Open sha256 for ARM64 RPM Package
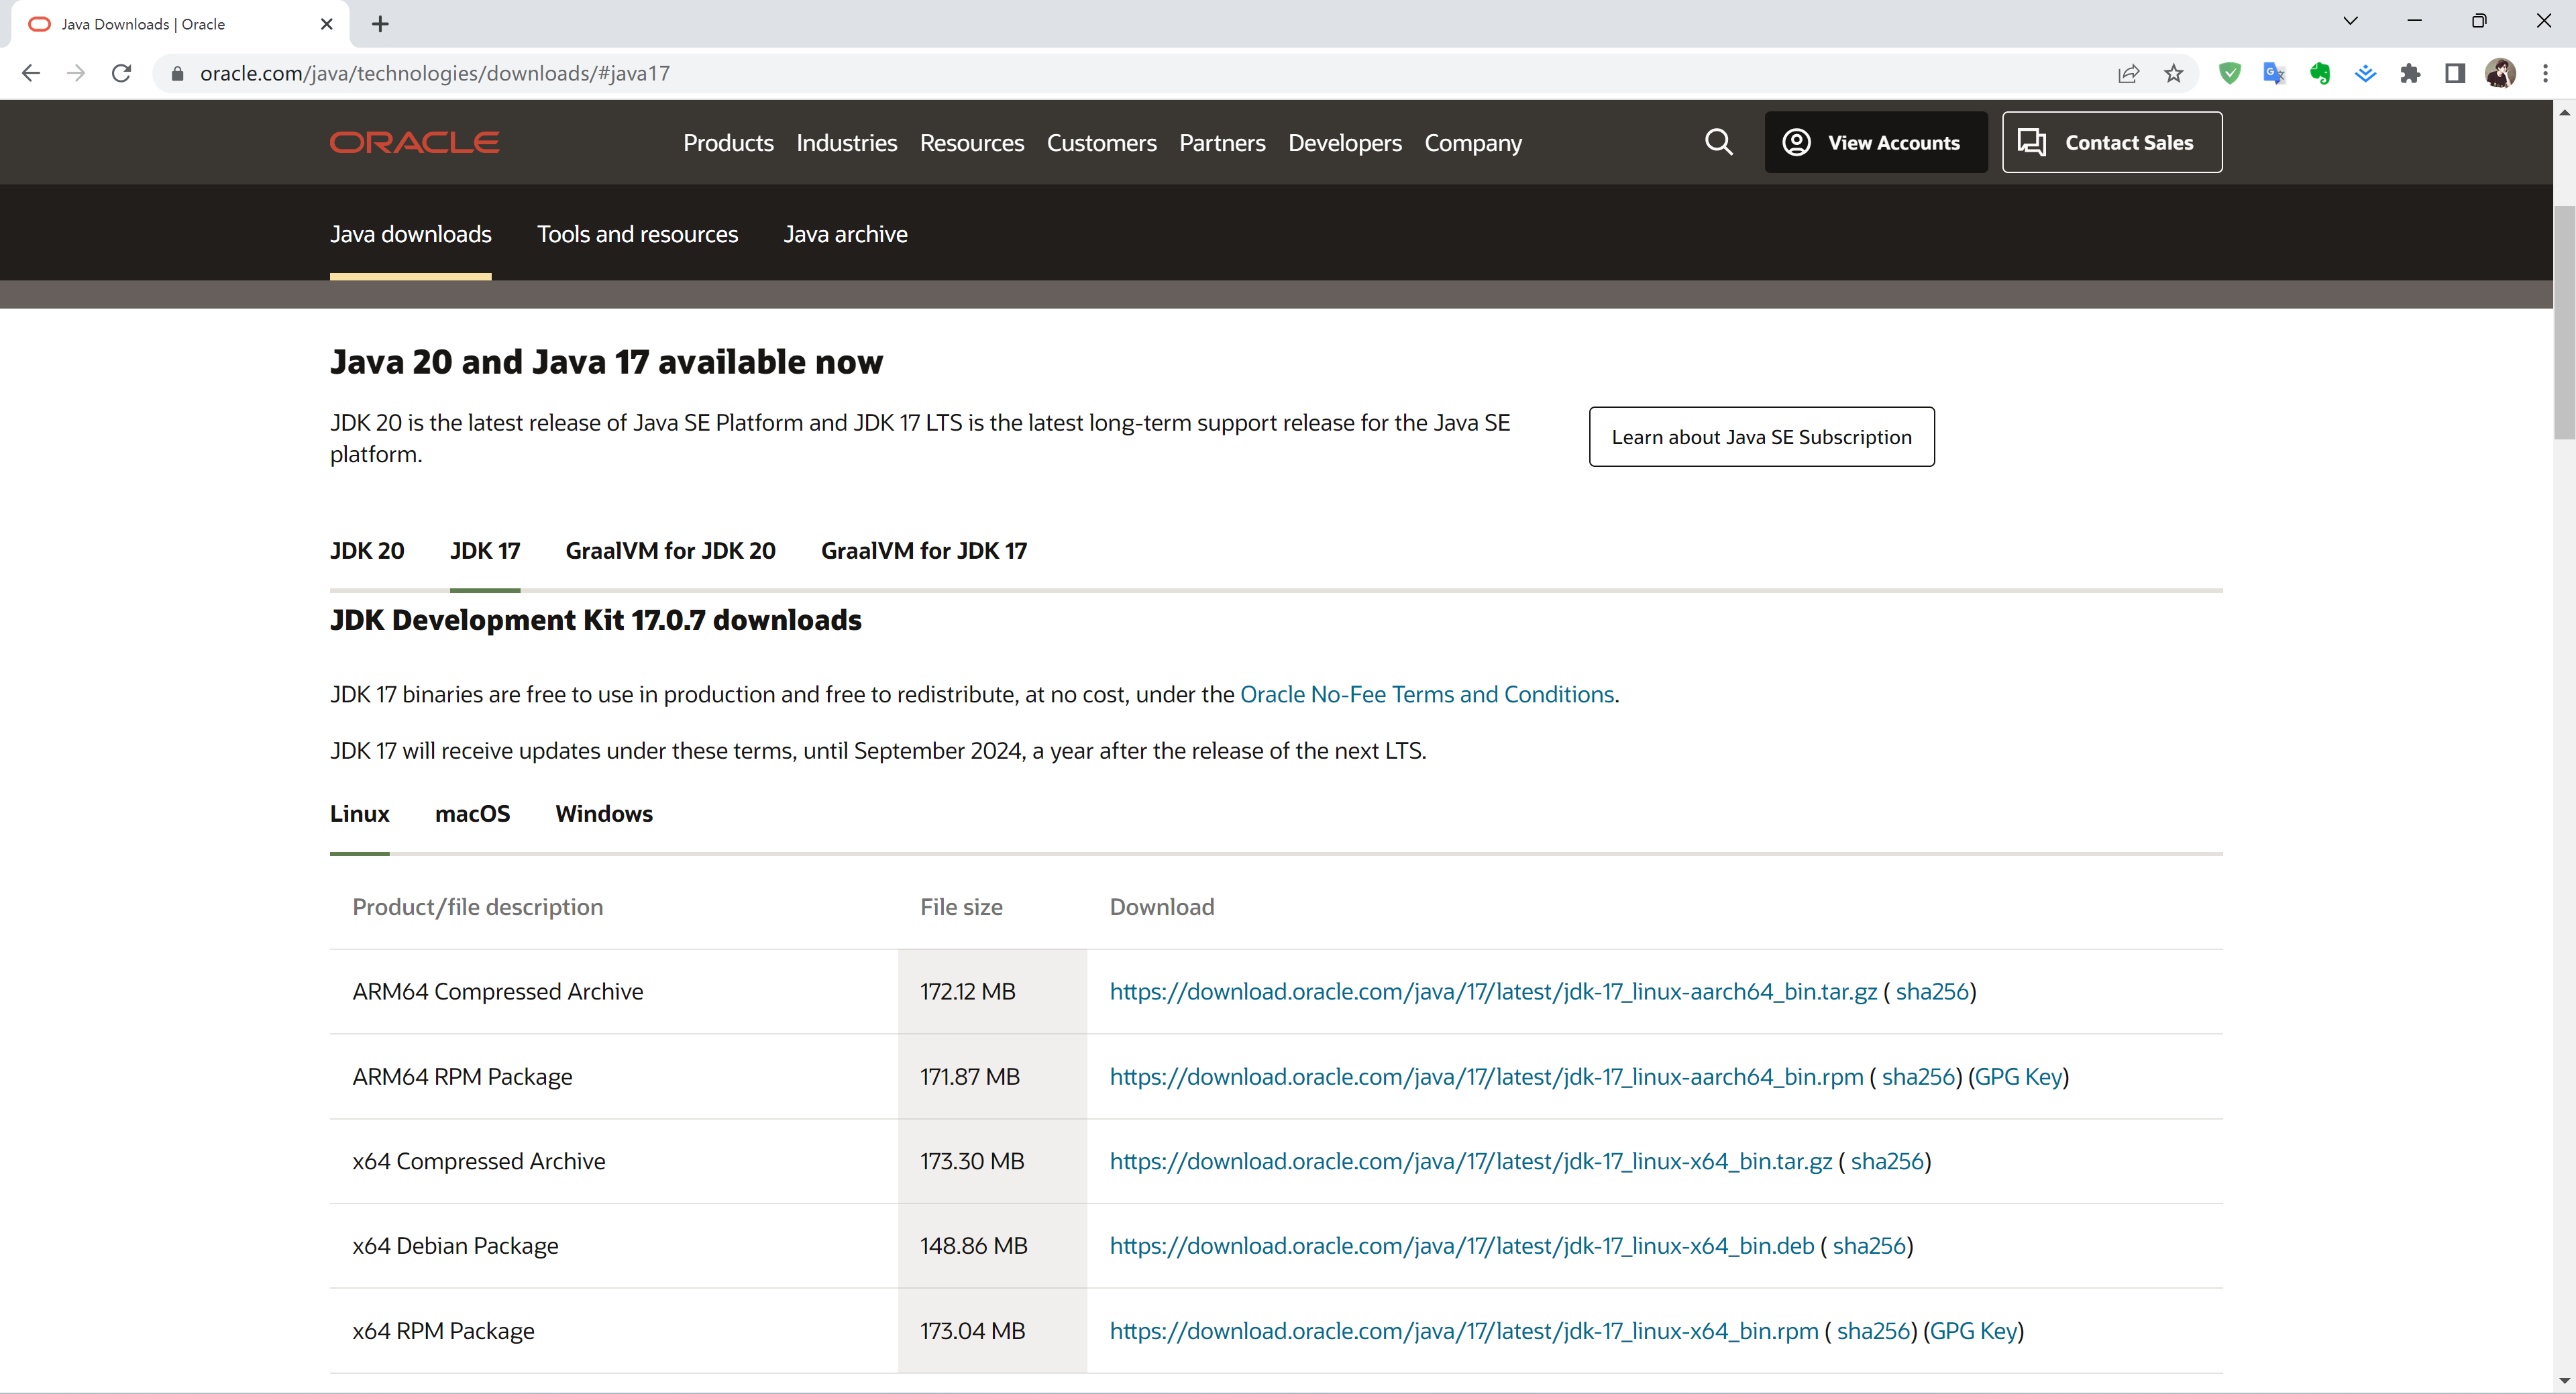The width and height of the screenshot is (2576, 1394). (x=1918, y=1076)
